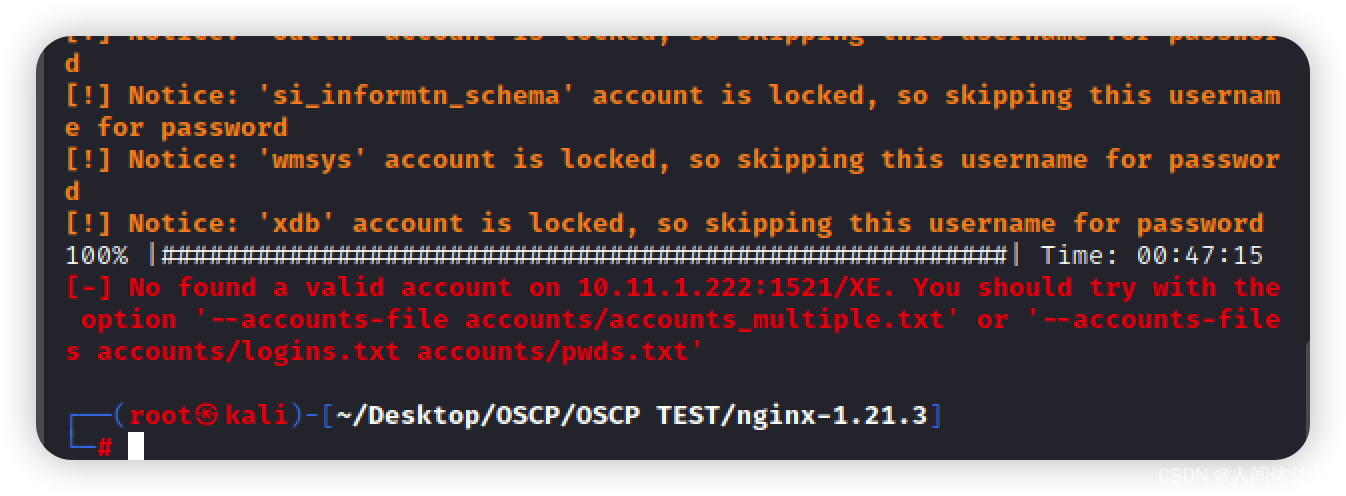Click the 'si_informtn_schema' account name

tap(416, 95)
